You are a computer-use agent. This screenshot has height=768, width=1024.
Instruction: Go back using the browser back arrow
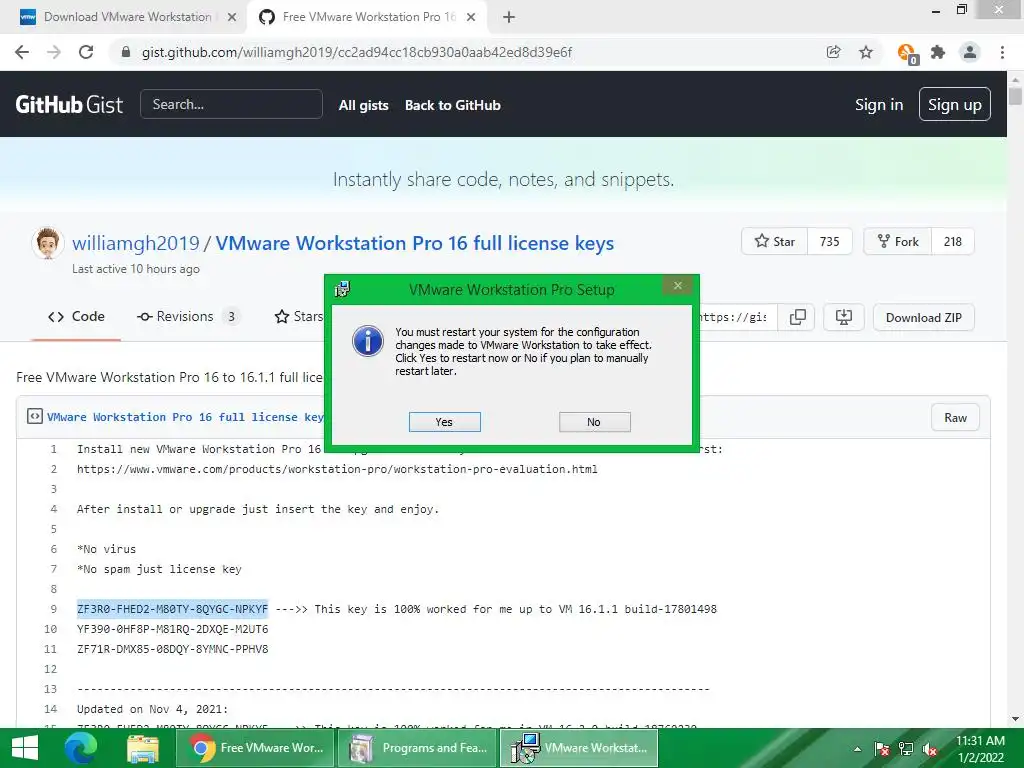pos(22,52)
